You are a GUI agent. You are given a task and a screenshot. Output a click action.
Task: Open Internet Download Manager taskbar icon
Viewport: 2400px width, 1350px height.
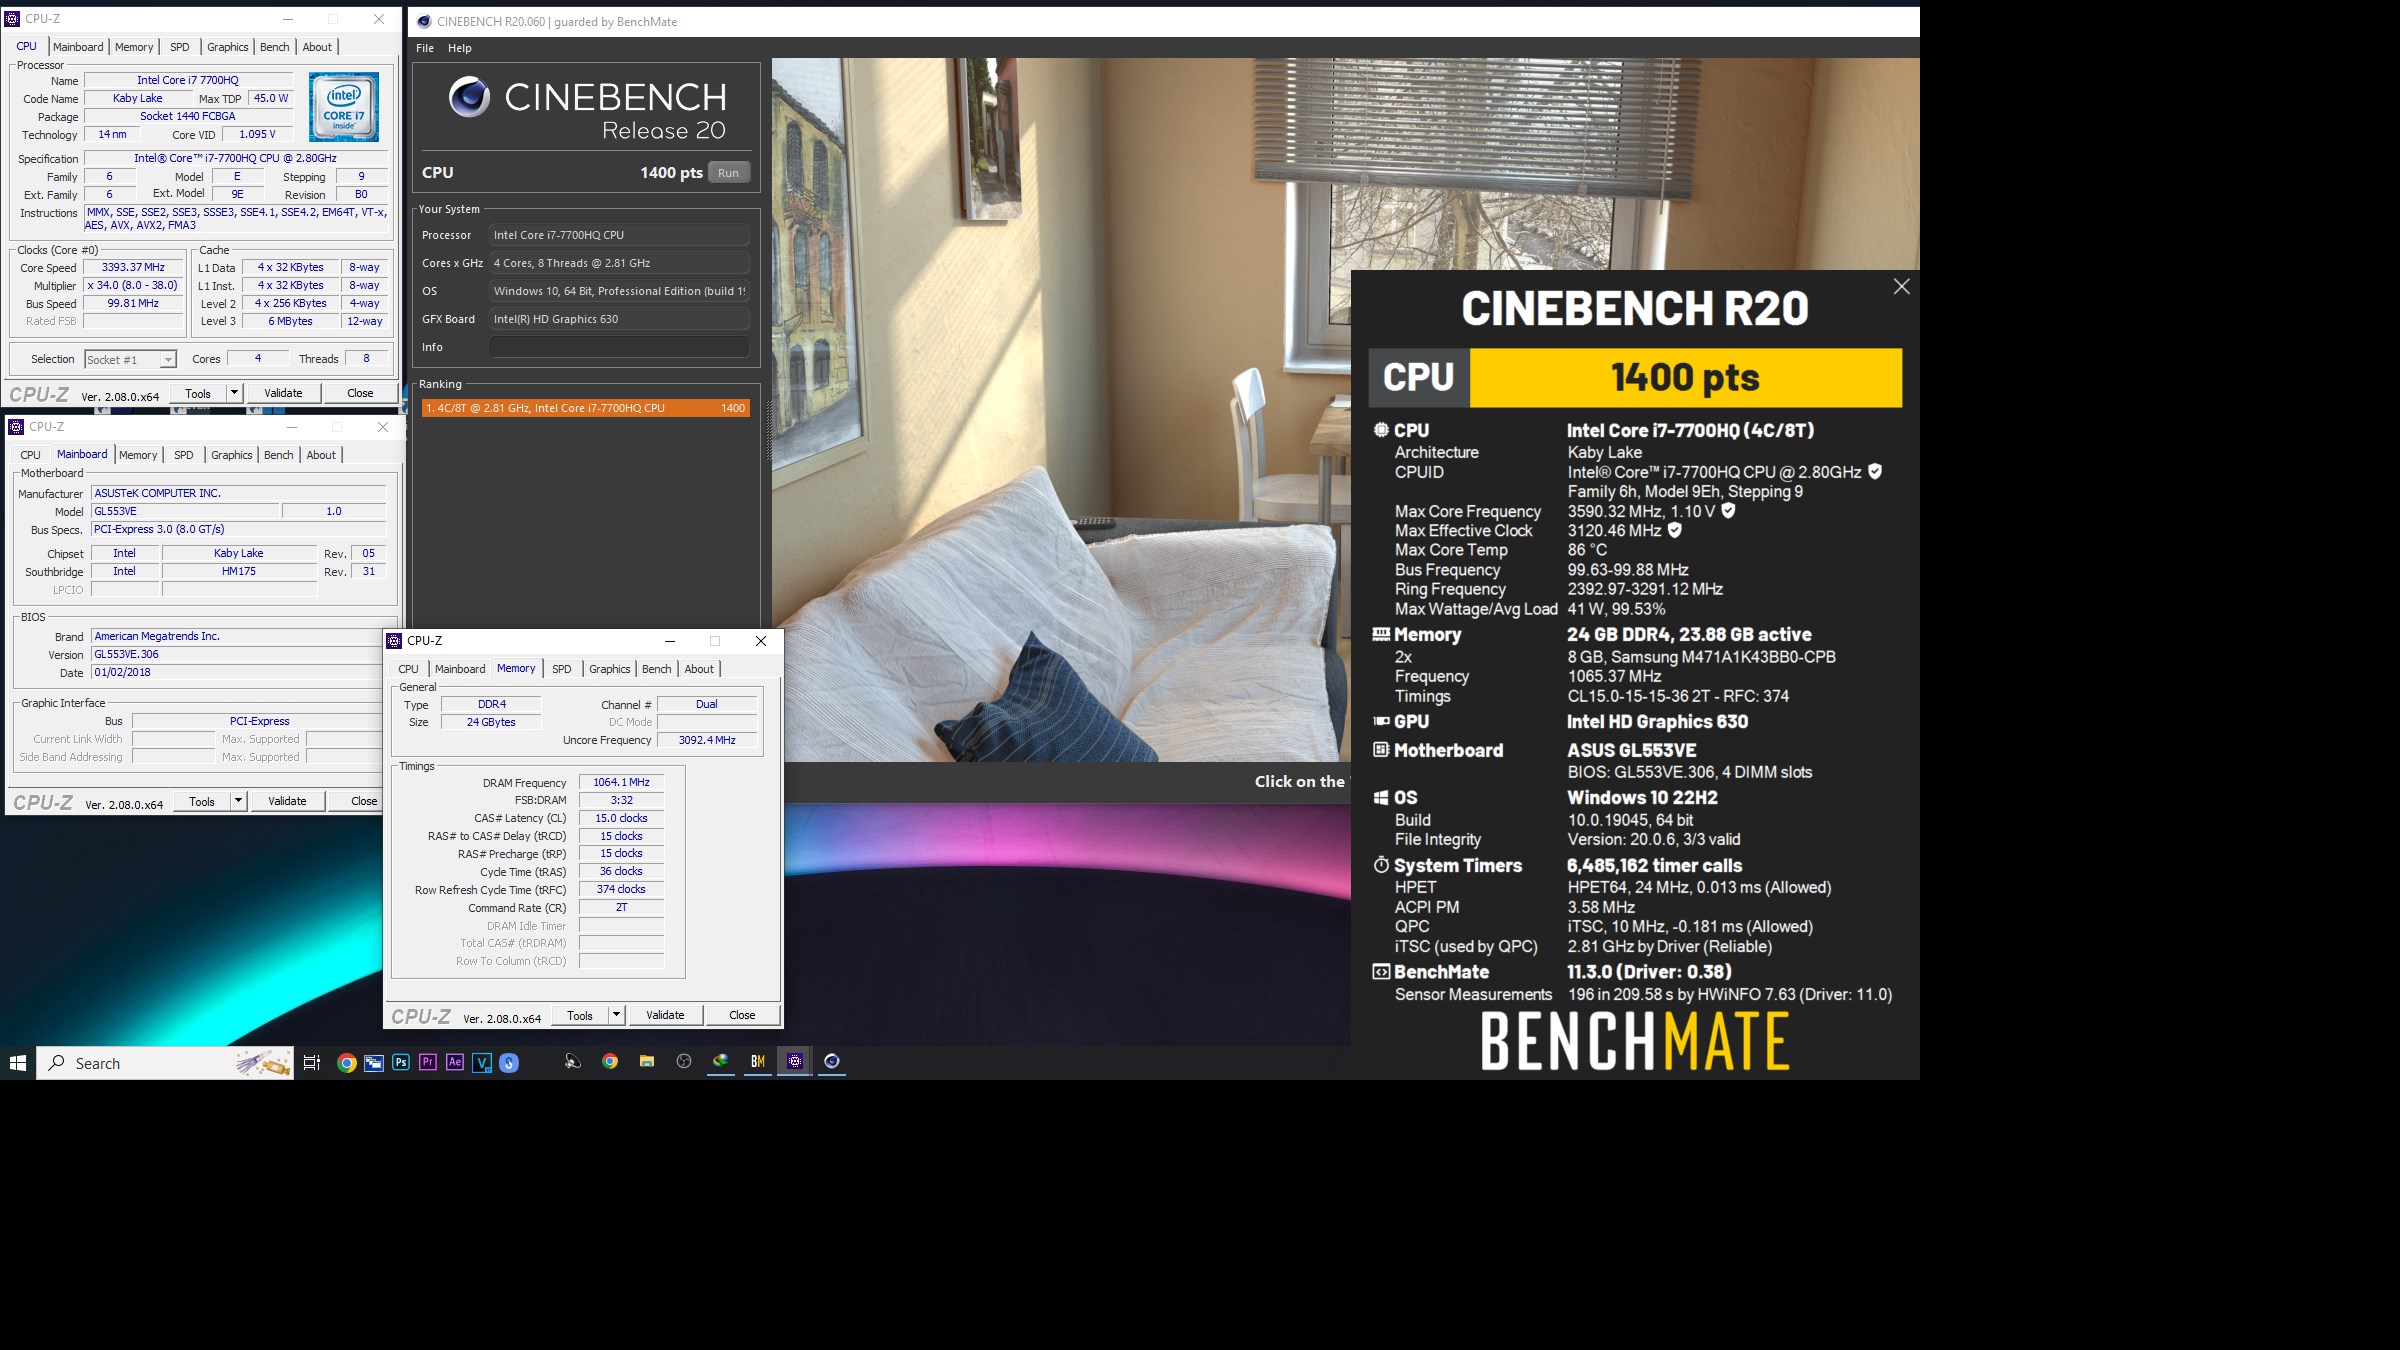tap(721, 1062)
